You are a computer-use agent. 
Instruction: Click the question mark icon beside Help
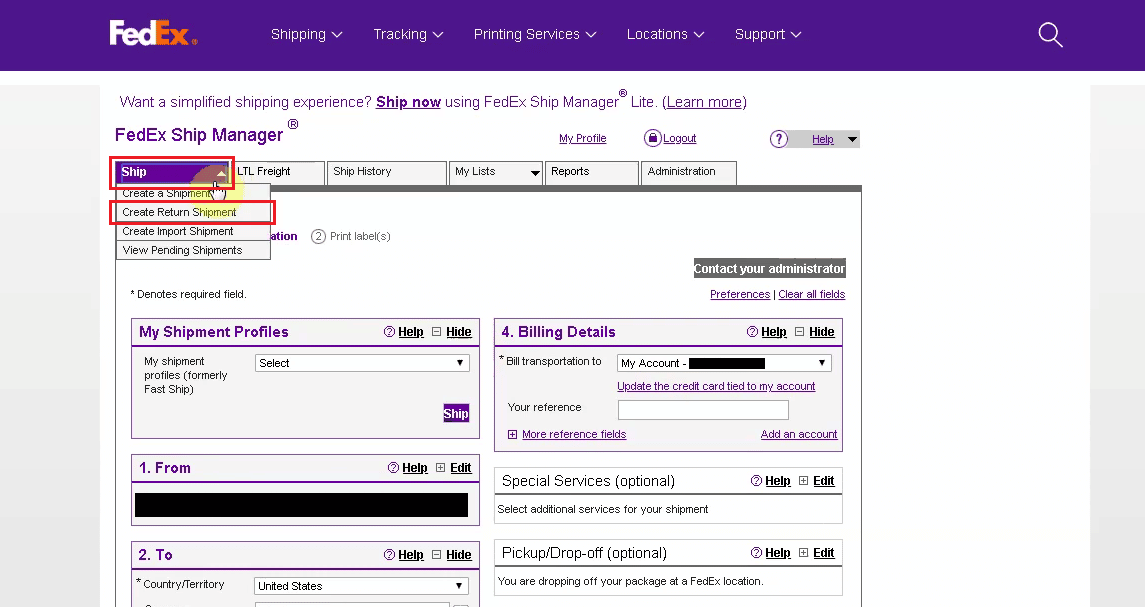[x=779, y=139]
